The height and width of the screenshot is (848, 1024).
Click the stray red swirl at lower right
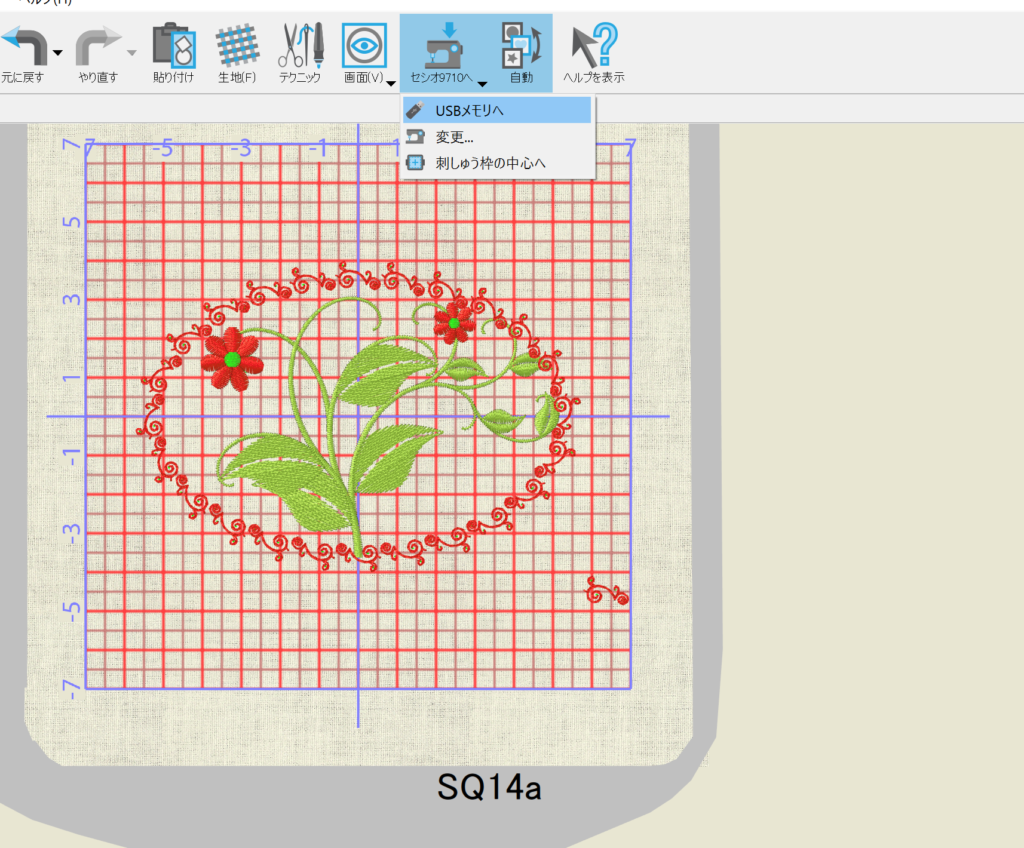[x=607, y=591]
